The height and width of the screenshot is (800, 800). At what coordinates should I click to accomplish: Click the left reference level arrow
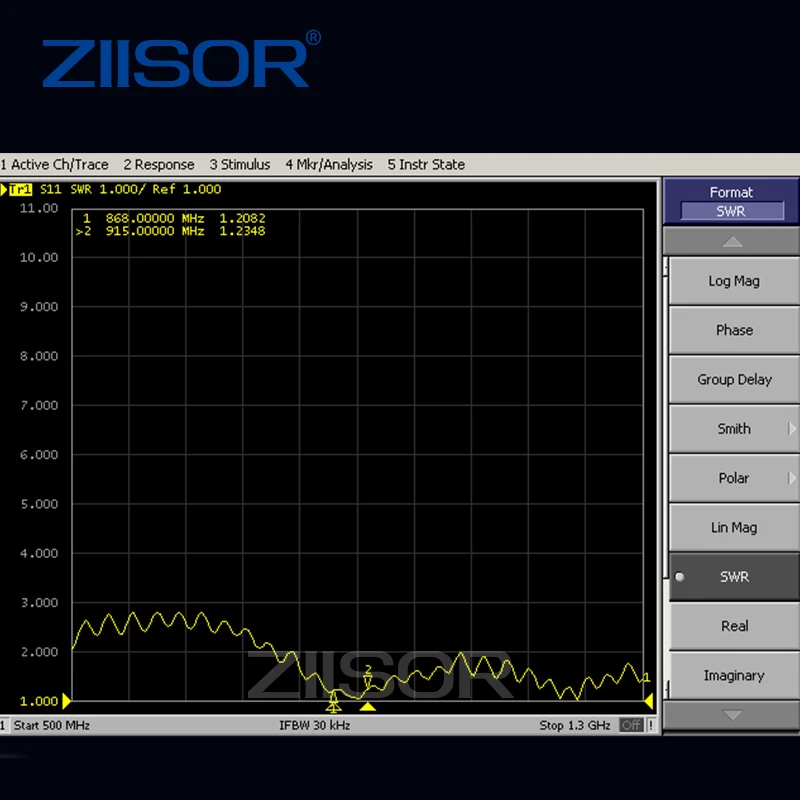[66, 701]
